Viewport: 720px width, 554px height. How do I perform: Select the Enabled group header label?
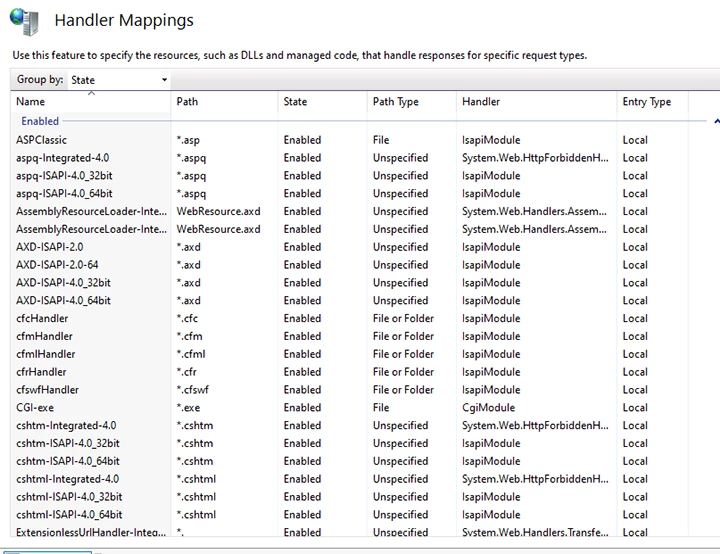[40, 121]
